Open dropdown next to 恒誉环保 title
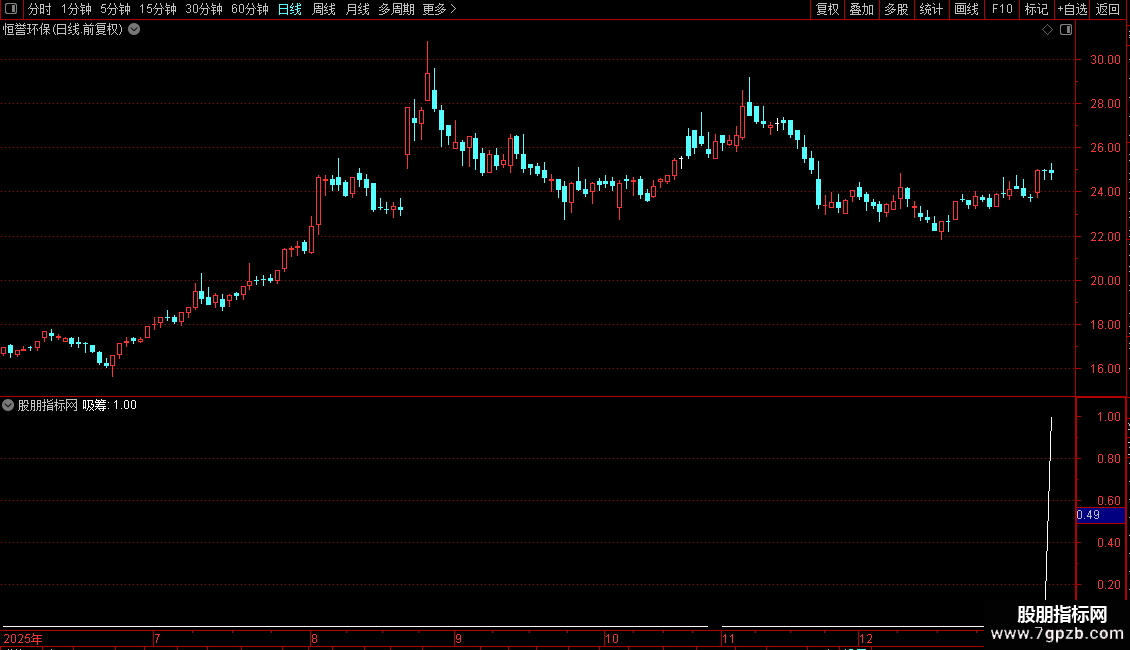 (x=134, y=30)
